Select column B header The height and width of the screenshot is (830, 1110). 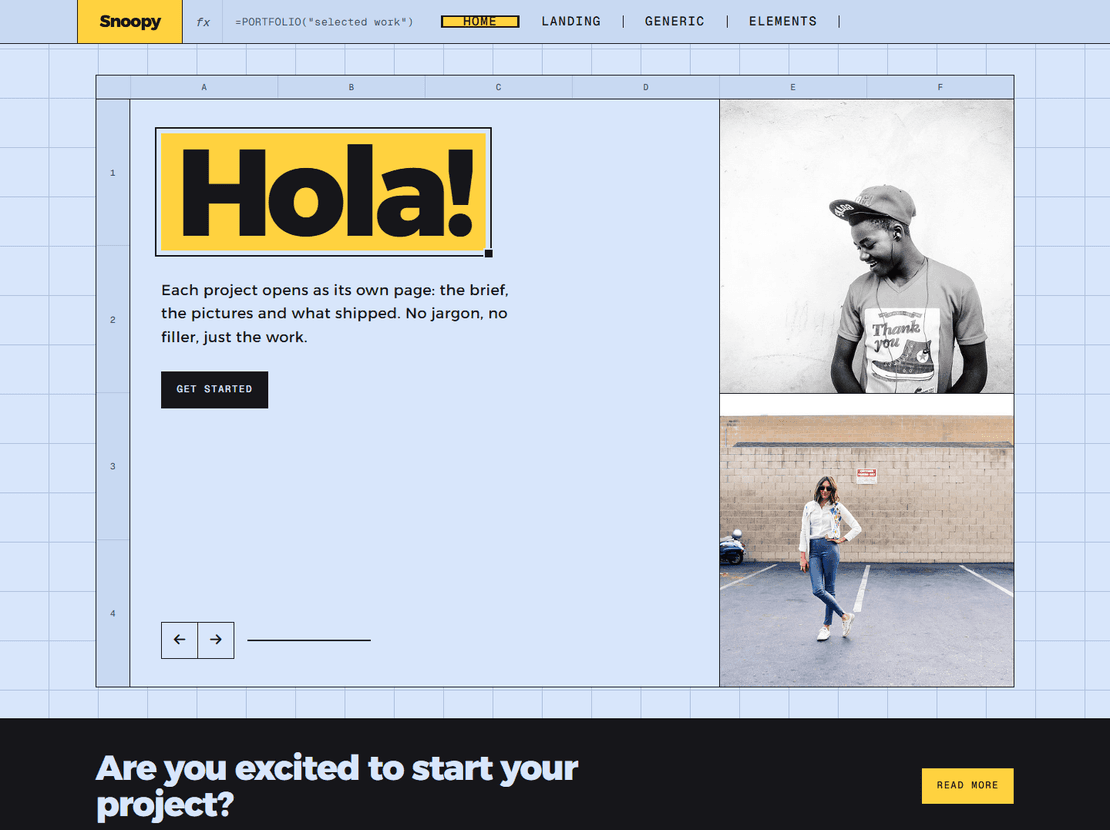(x=351, y=87)
